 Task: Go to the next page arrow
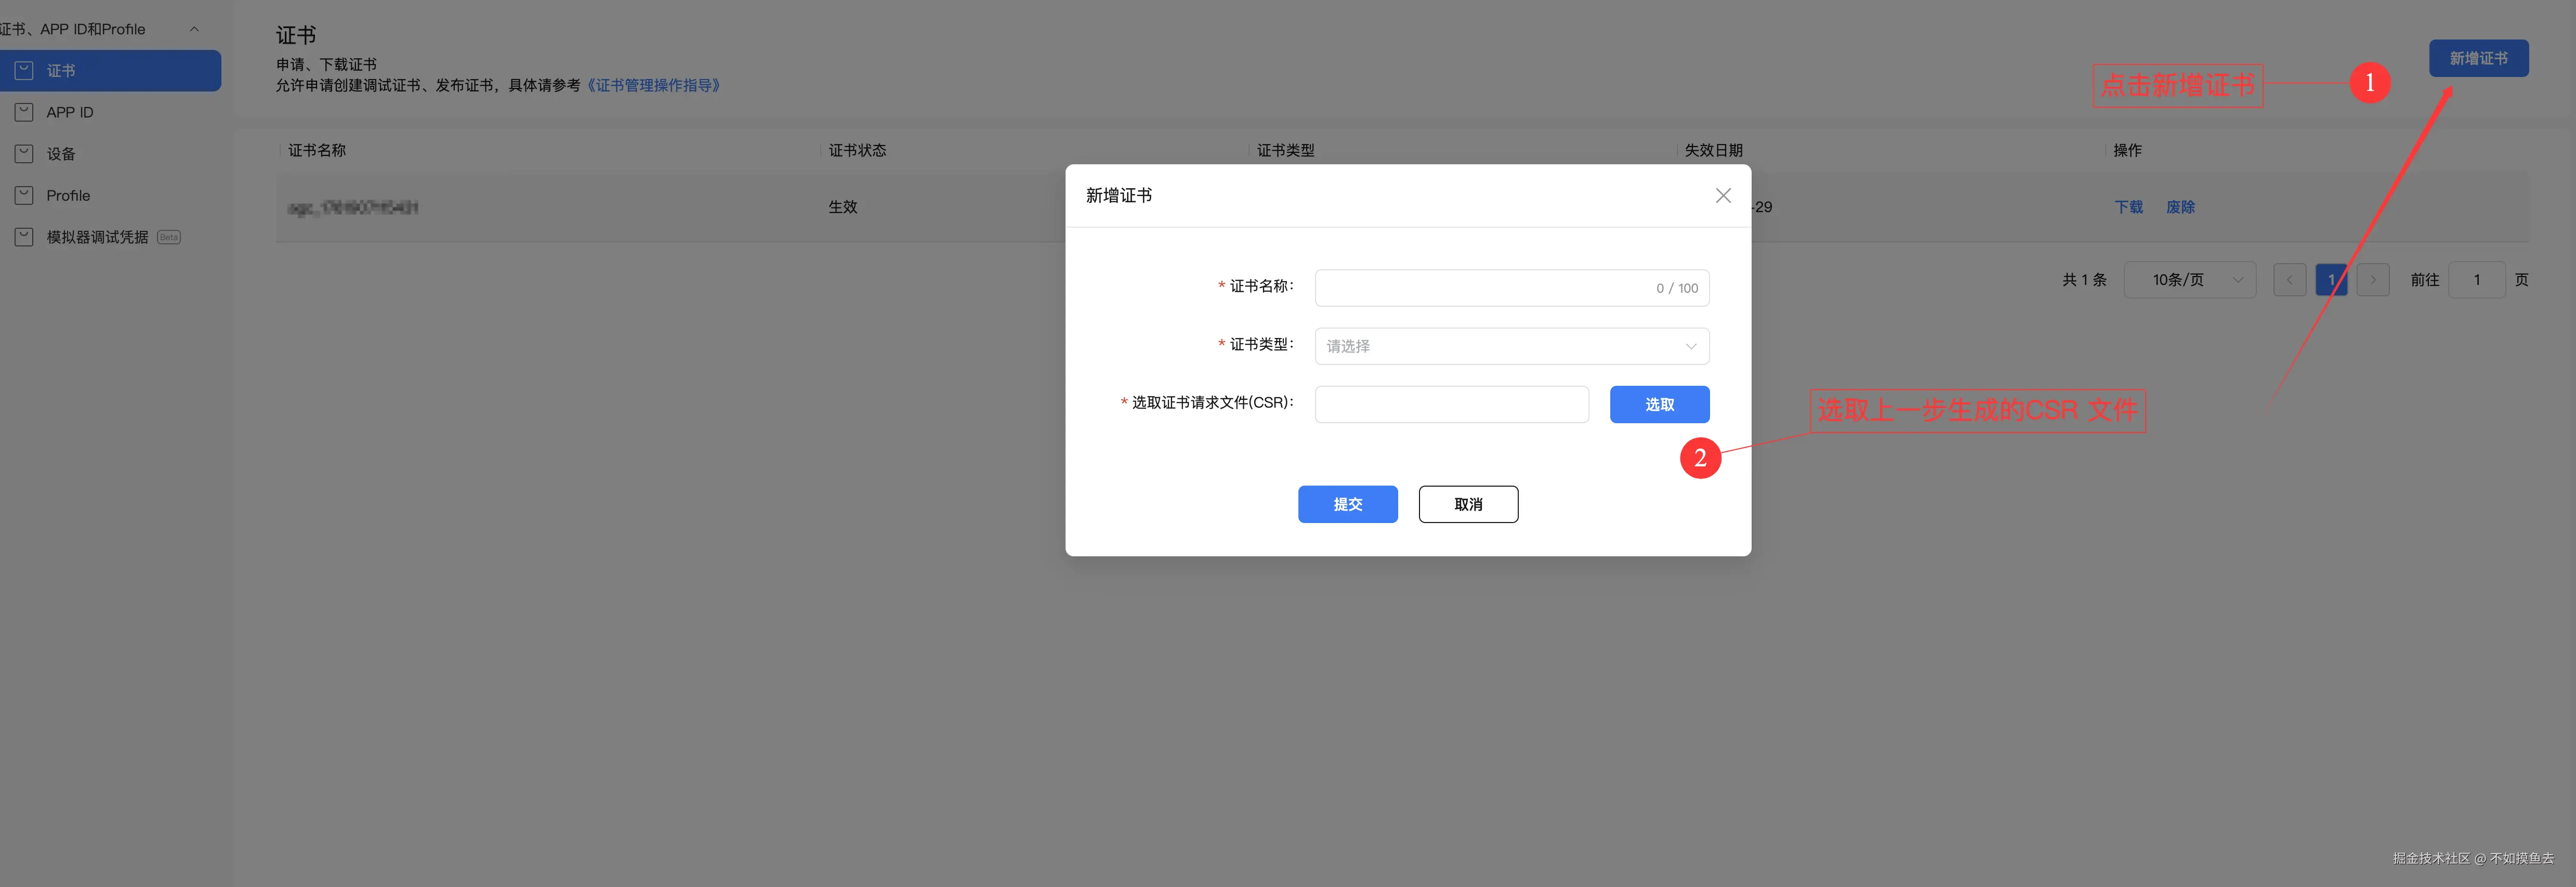(x=2372, y=280)
